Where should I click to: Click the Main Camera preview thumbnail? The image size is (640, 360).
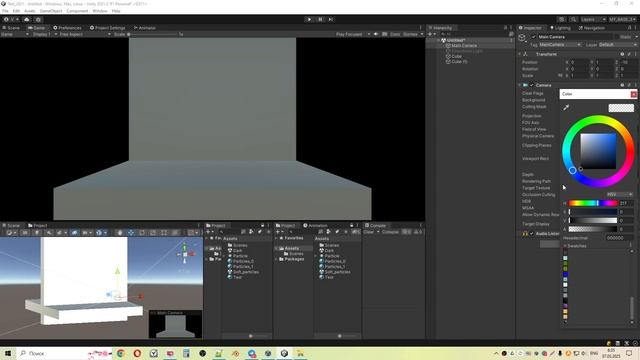click(175, 324)
